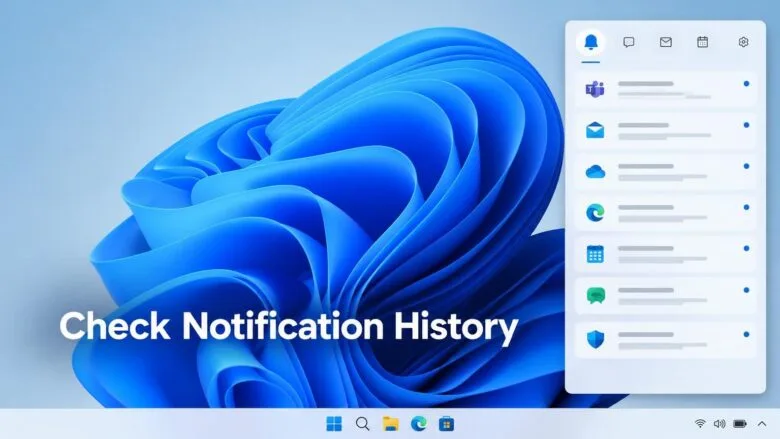Click the unread dot on Security notification
The width and height of the screenshot is (780, 439).
pos(746,335)
